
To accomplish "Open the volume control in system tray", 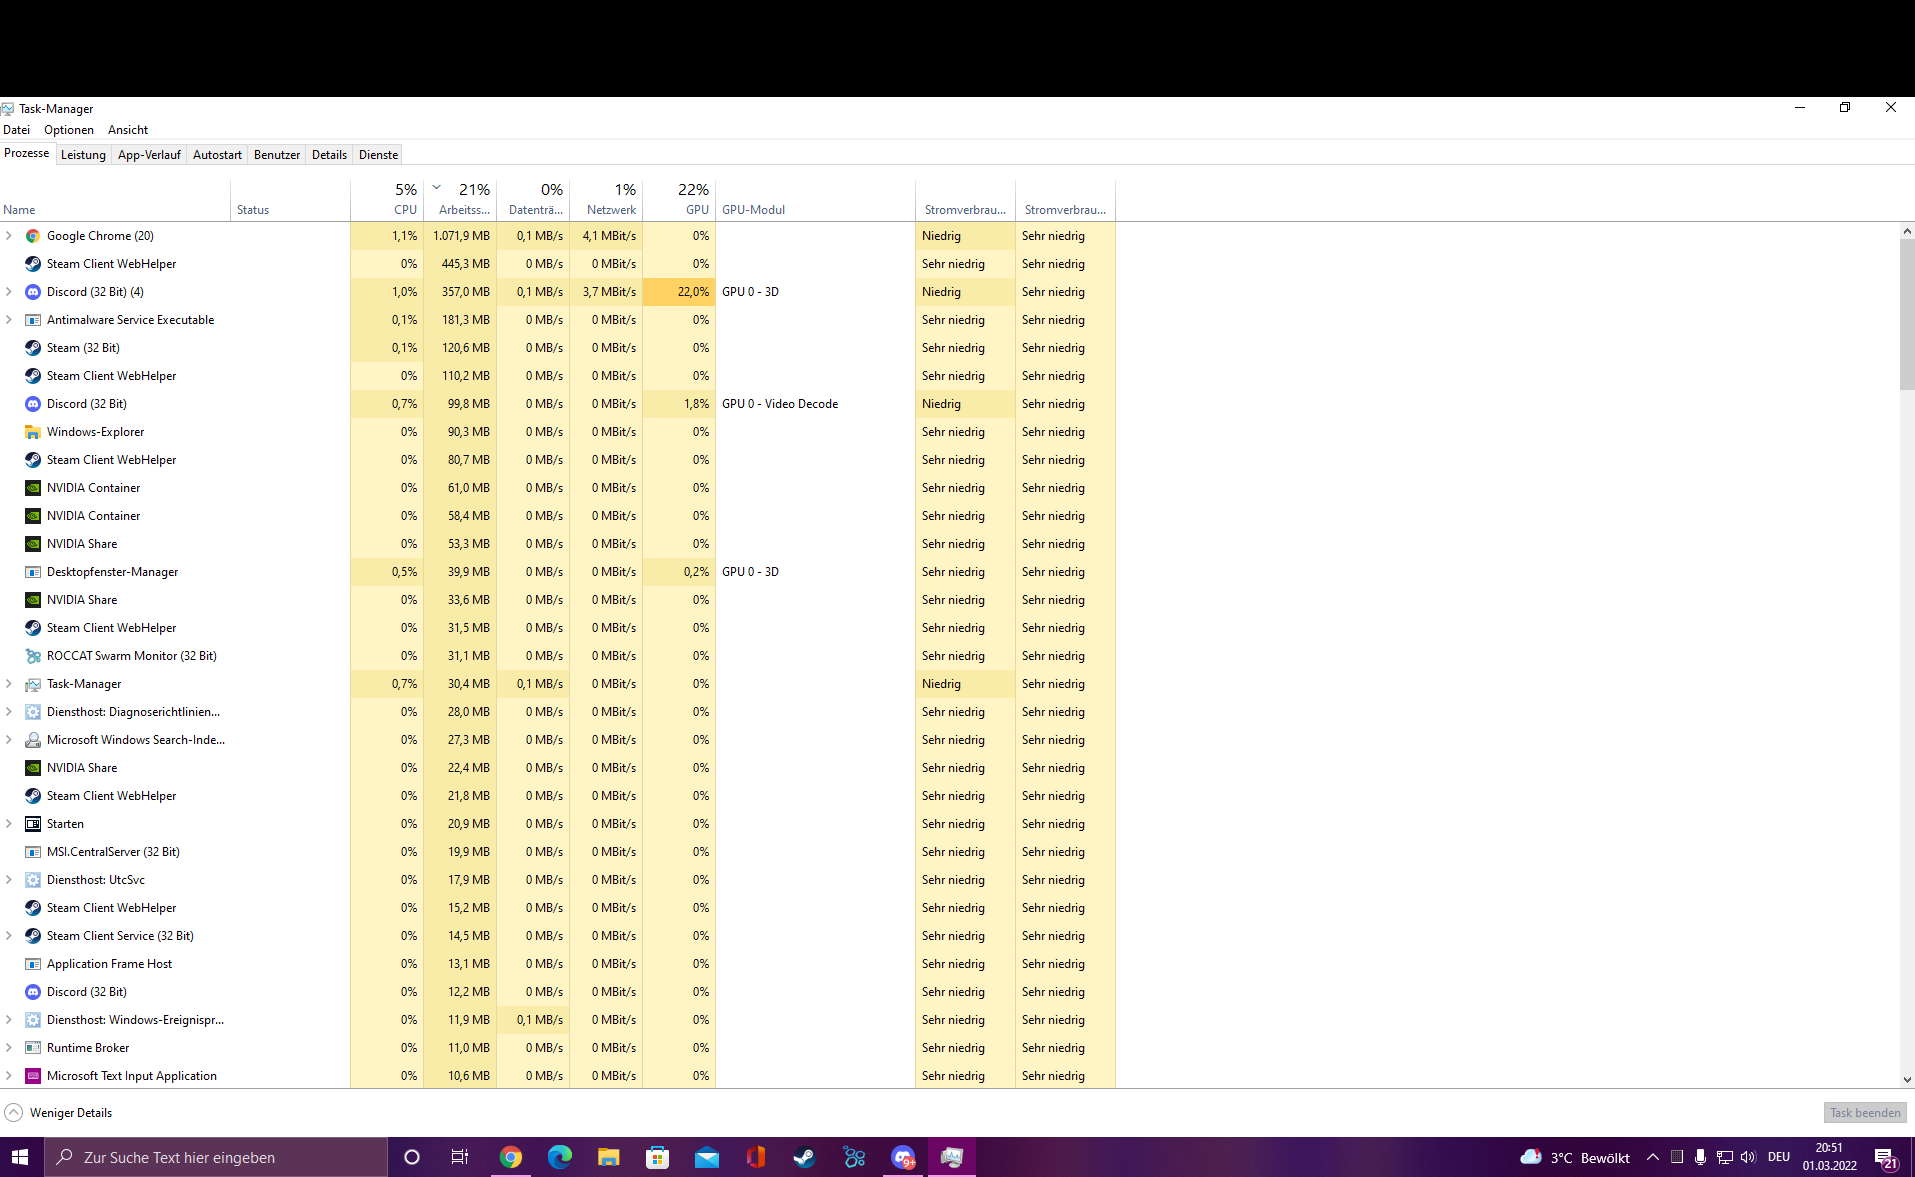I will (1748, 1157).
